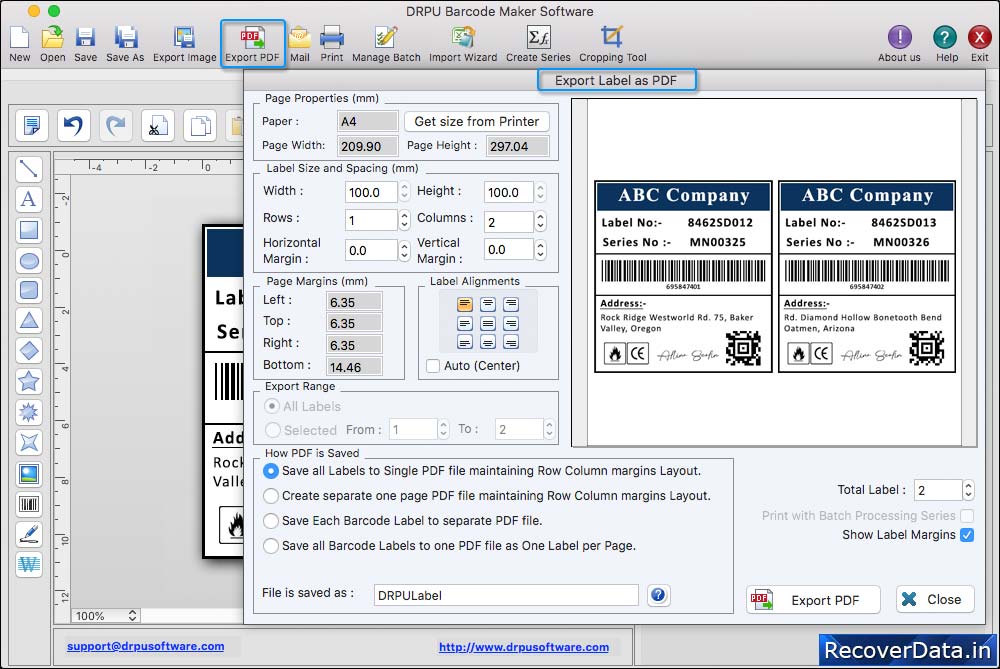Click the blue help question icon near filename
The image size is (1000, 669).
click(x=658, y=595)
